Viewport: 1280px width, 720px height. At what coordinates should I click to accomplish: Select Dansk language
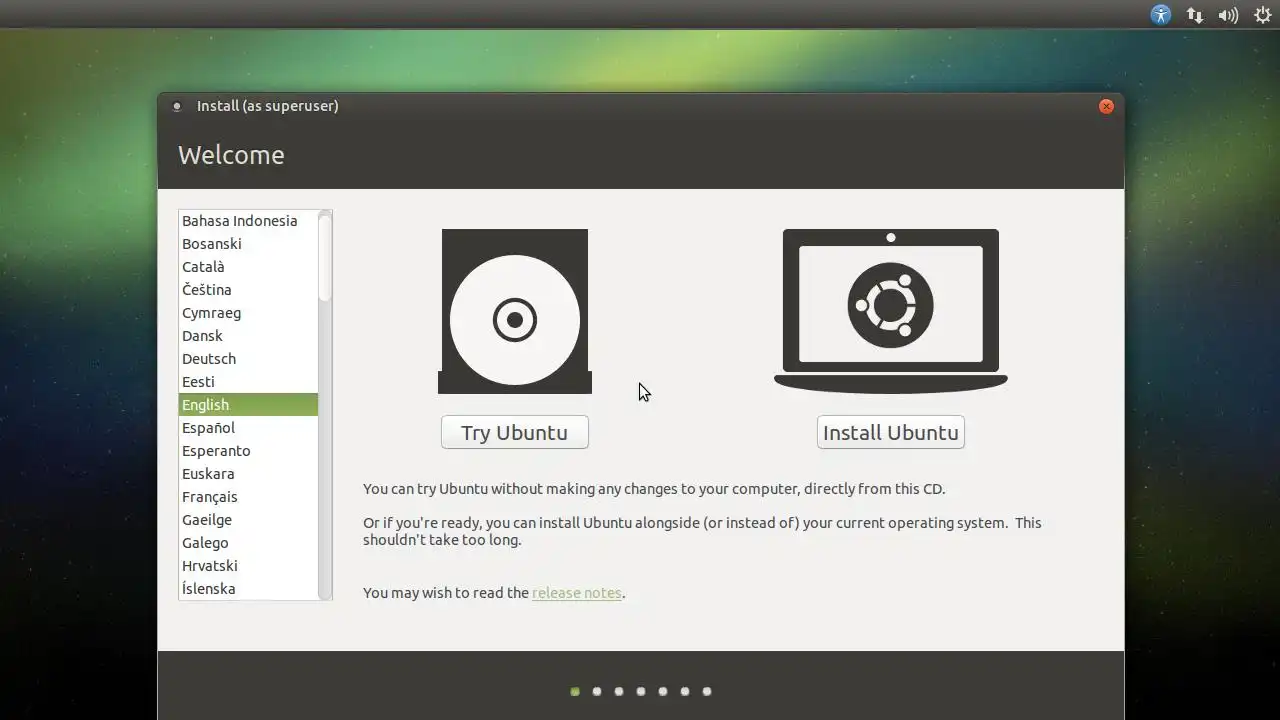point(248,336)
